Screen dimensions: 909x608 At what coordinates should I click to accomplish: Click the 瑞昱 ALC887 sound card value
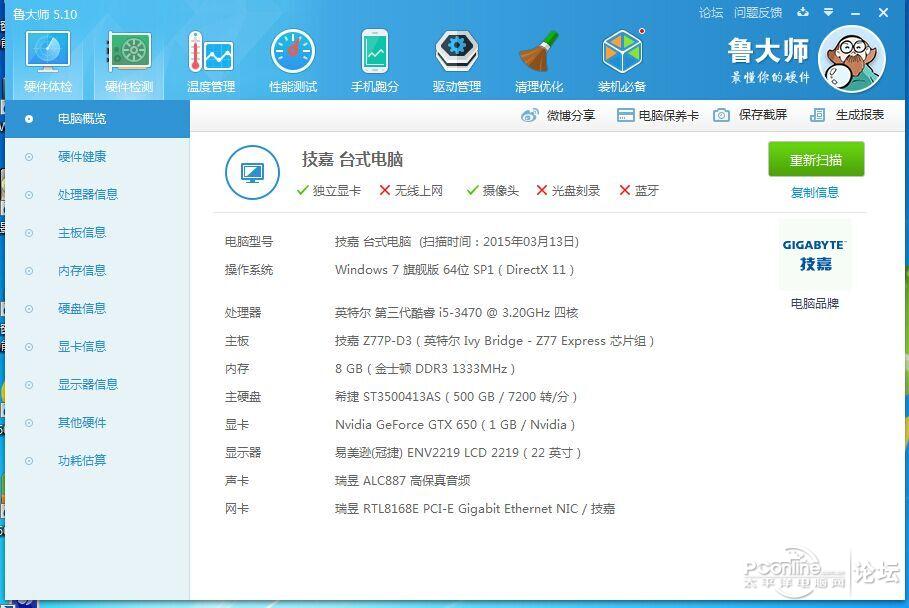coord(402,480)
